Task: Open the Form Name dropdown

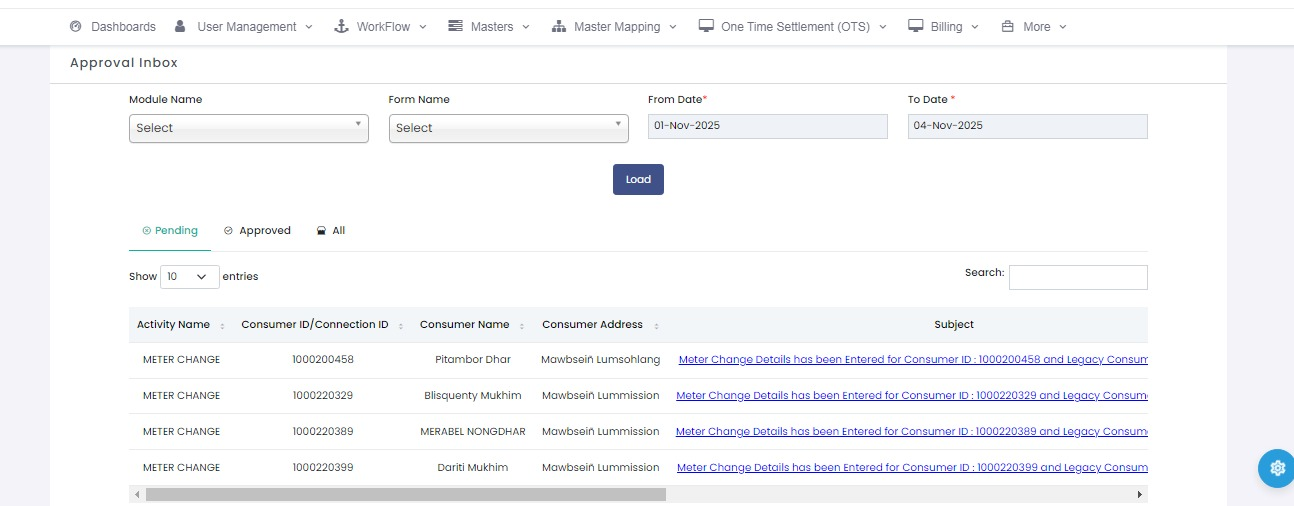Action: click(508, 128)
